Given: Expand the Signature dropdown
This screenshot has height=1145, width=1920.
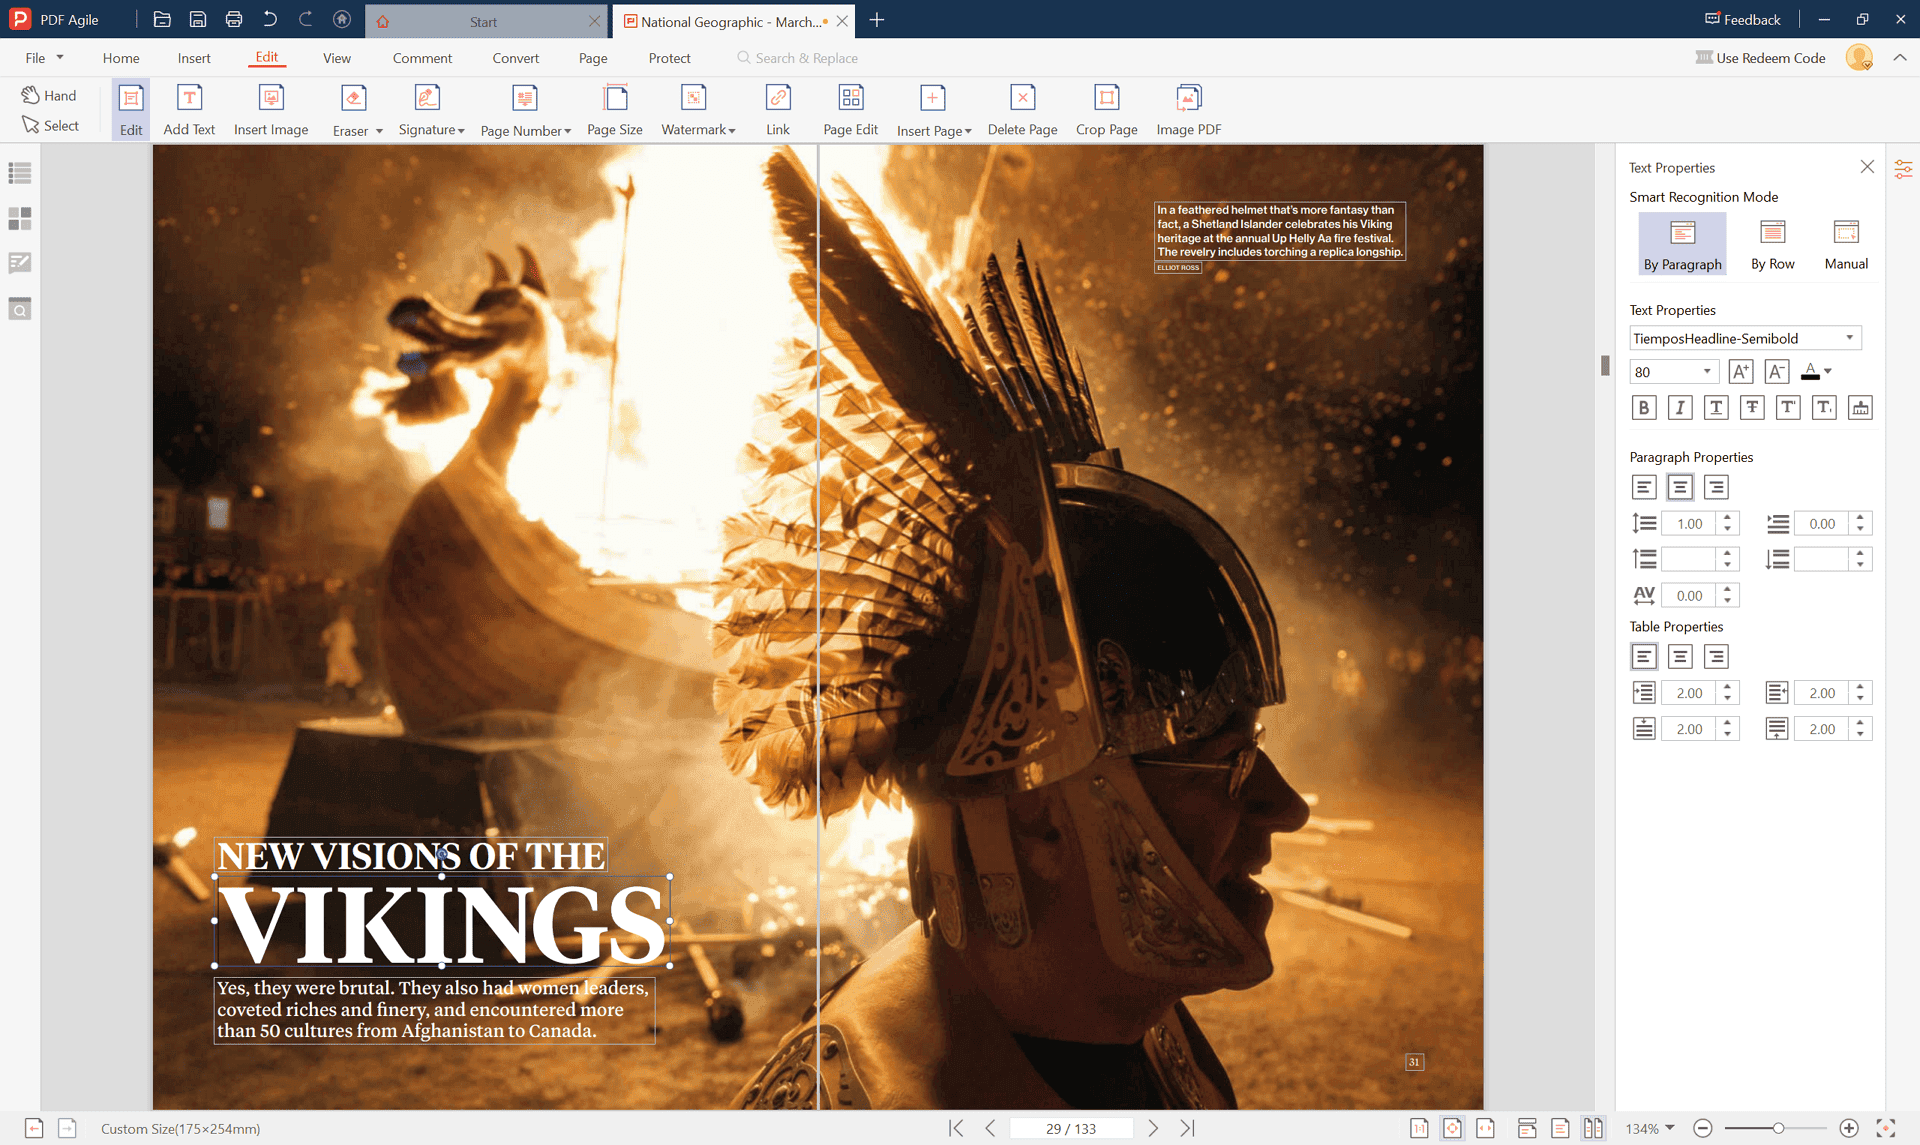Looking at the screenshot, I should [x=461, y=131].
